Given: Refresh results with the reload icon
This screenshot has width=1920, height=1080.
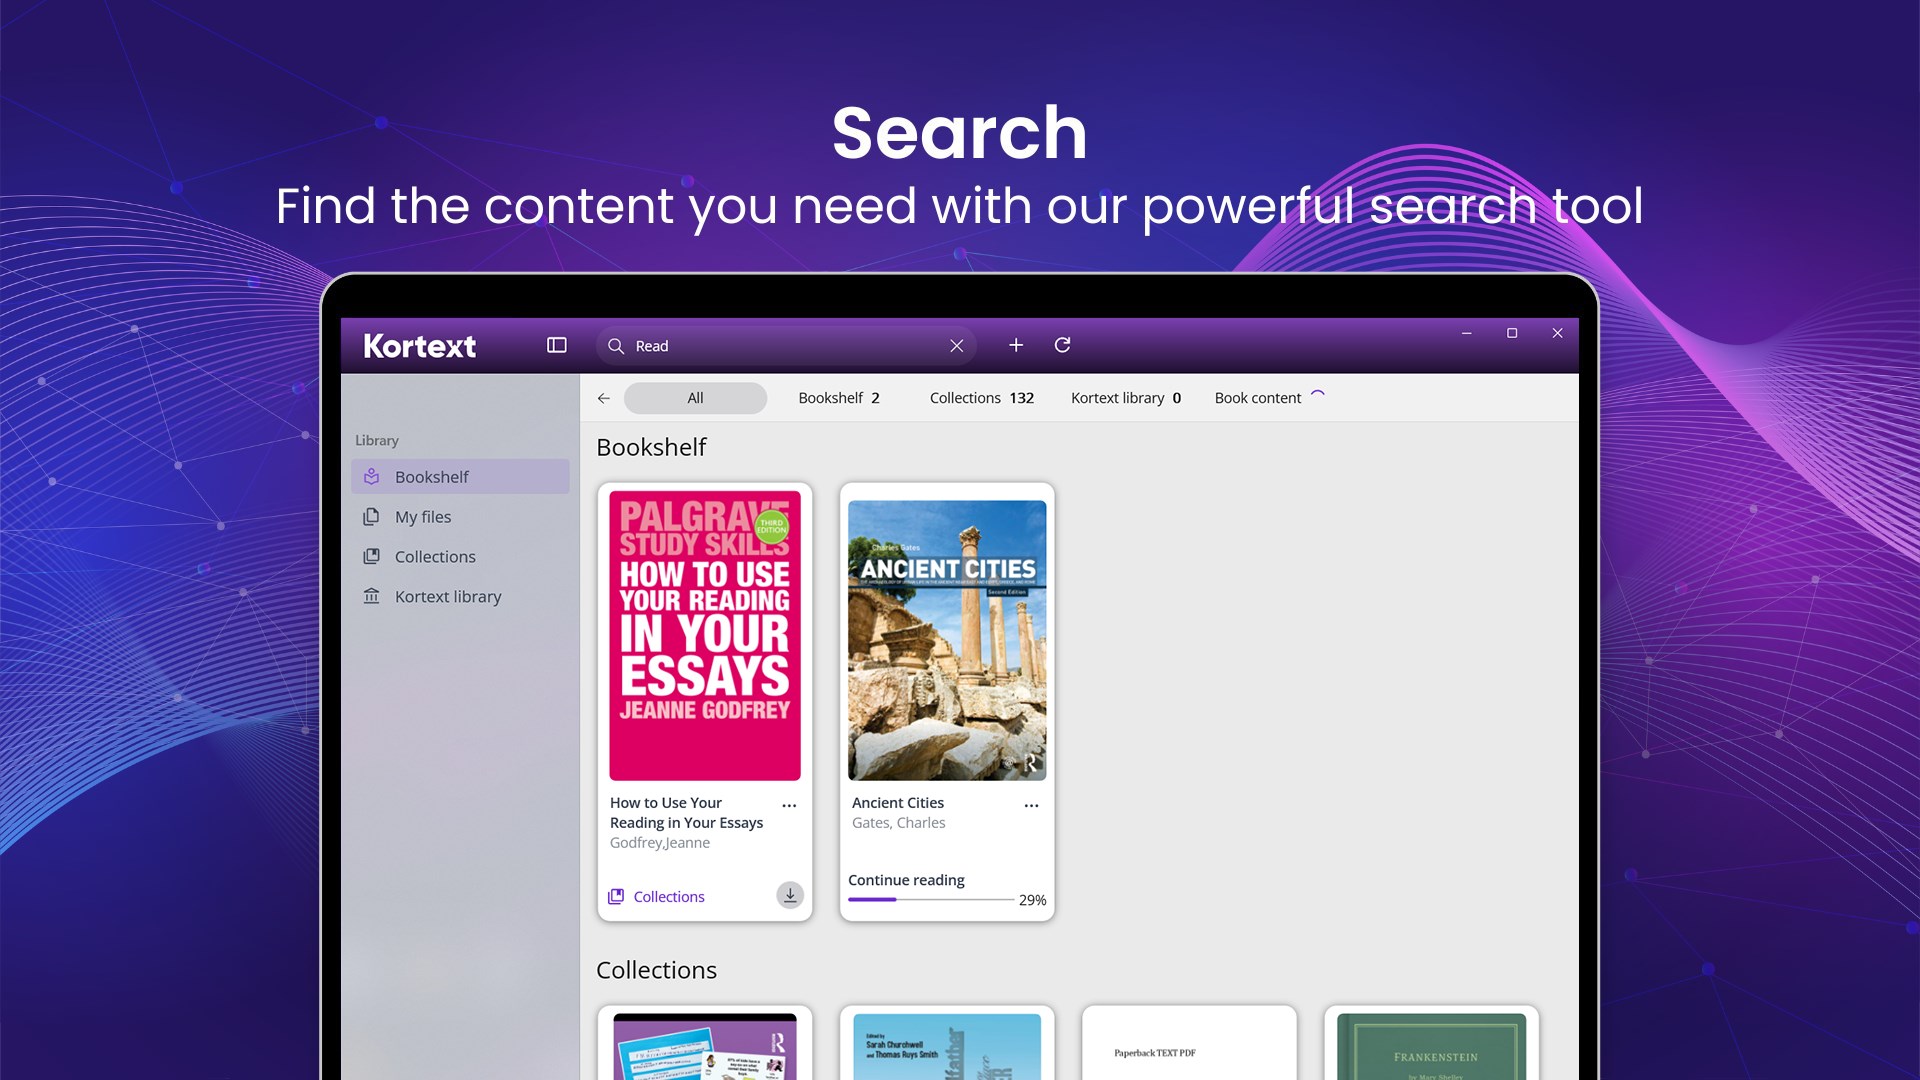Looking at the screenshot, I should [1064, 345].
